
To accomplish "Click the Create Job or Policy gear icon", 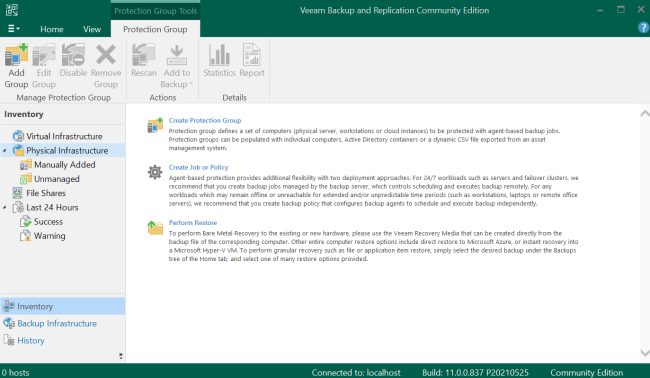I will coord(155,172).
